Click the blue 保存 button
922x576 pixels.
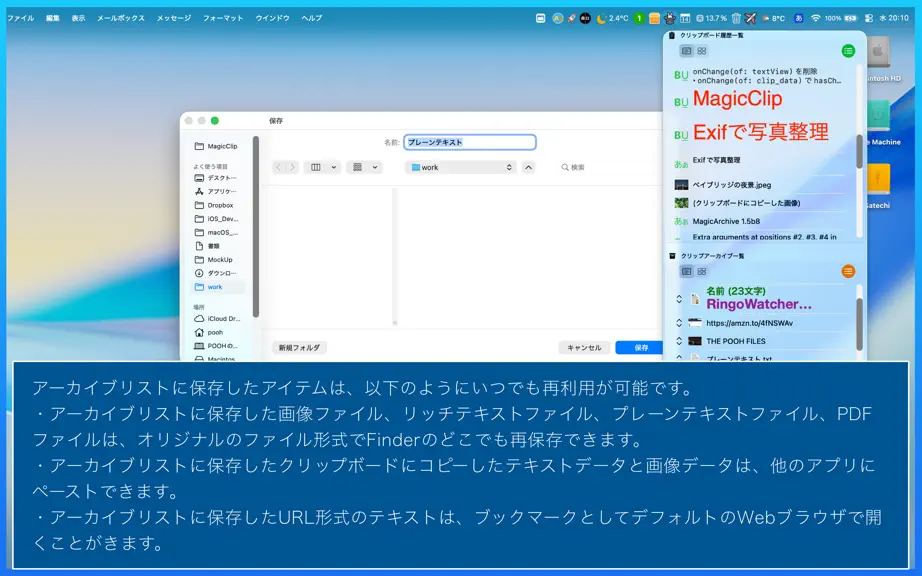(640, 348)
